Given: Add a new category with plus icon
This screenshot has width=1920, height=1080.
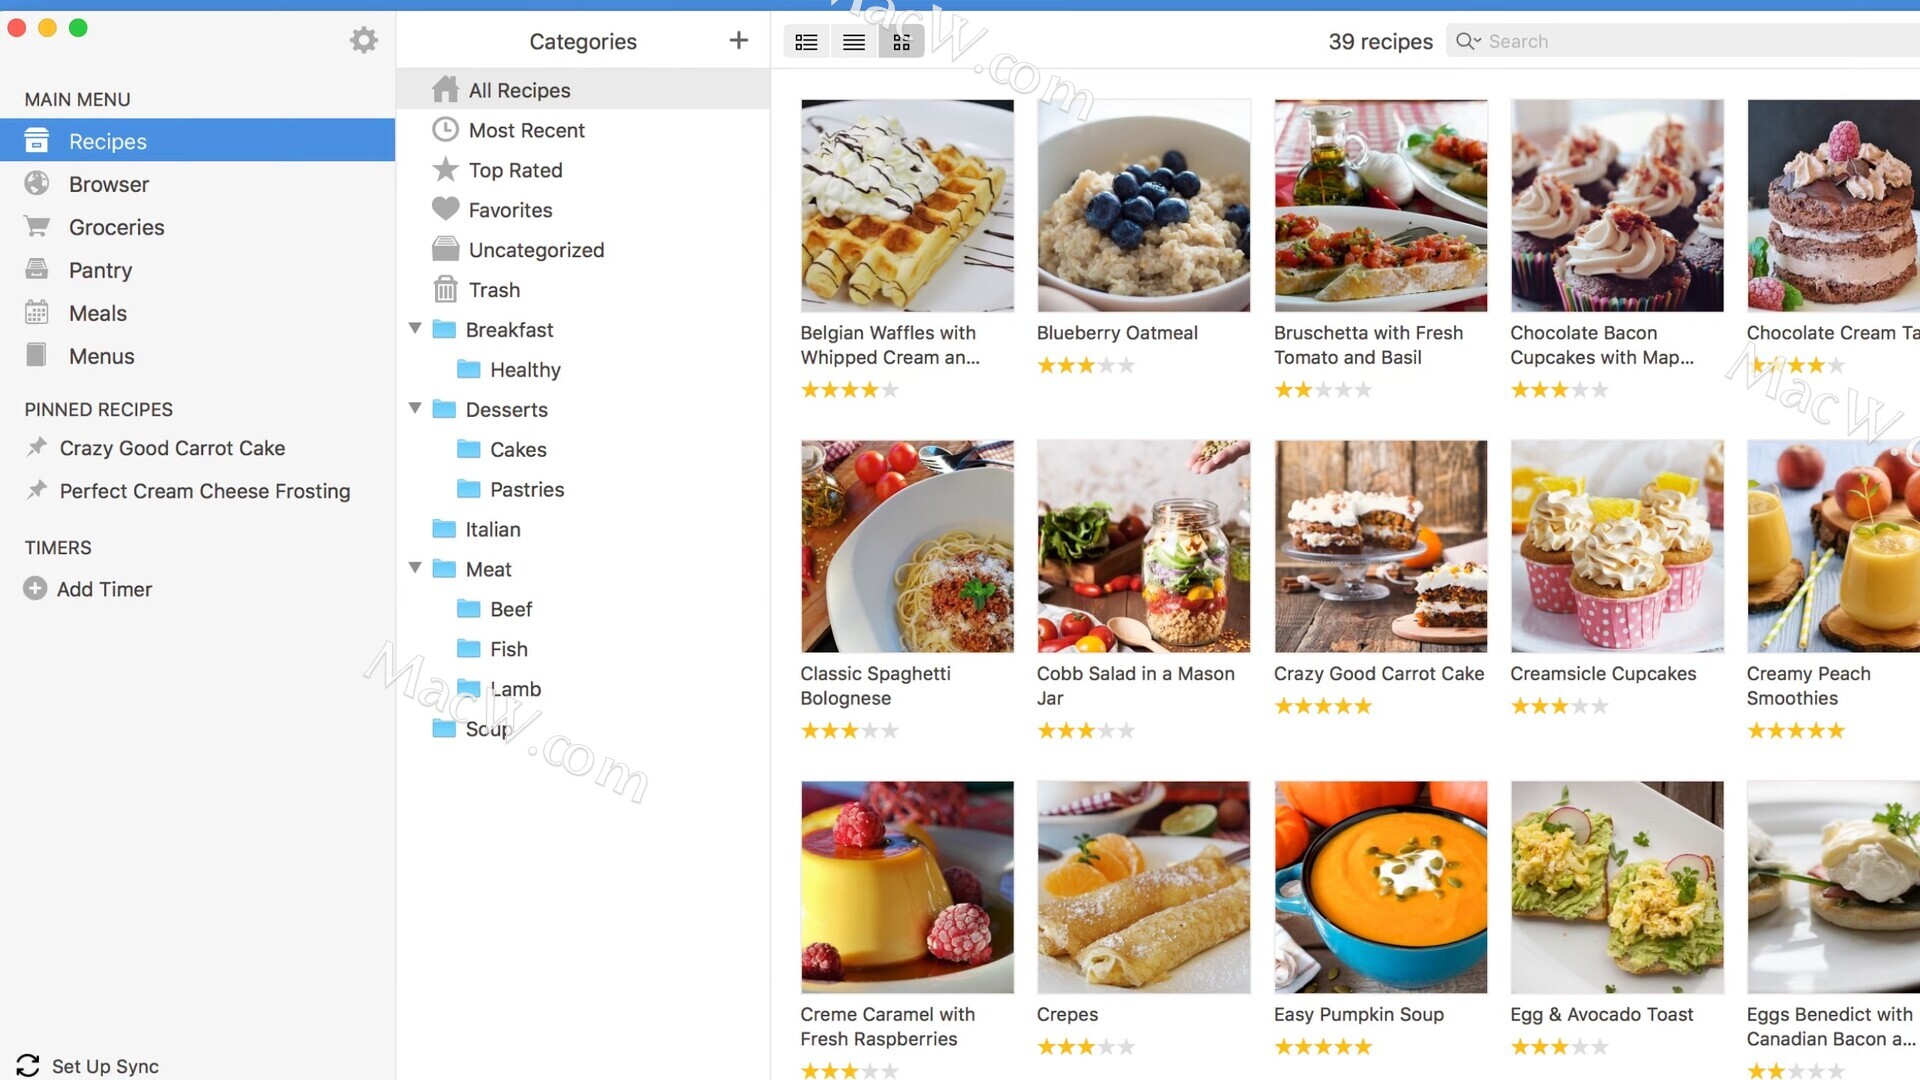Looking at the screenshot, I should [738, 40].
